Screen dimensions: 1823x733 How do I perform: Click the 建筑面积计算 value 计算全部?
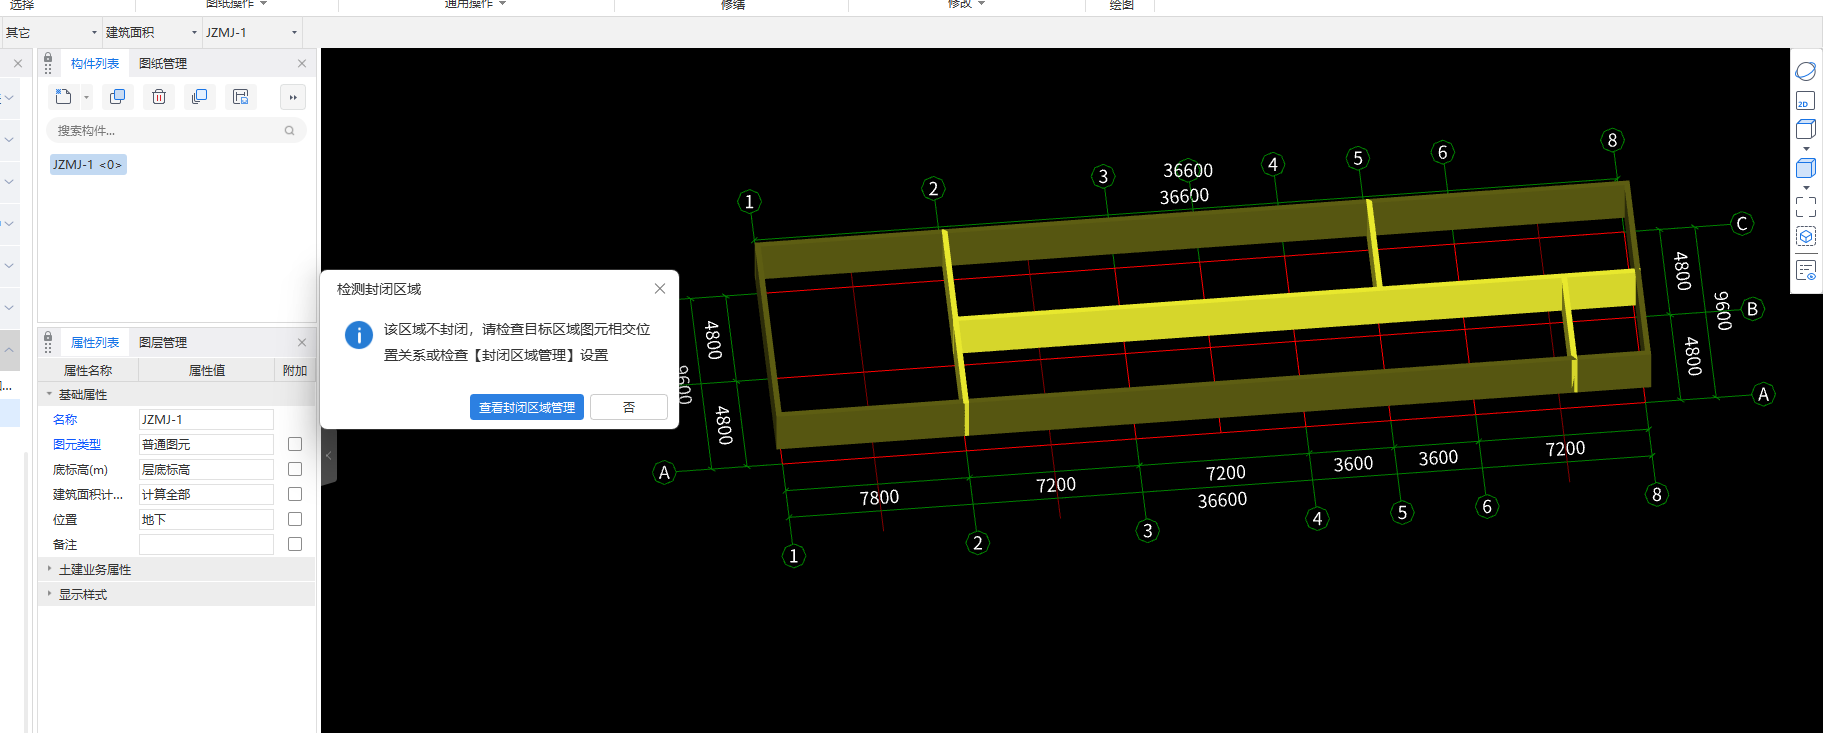pyautogui.click(x=206, y=495)
